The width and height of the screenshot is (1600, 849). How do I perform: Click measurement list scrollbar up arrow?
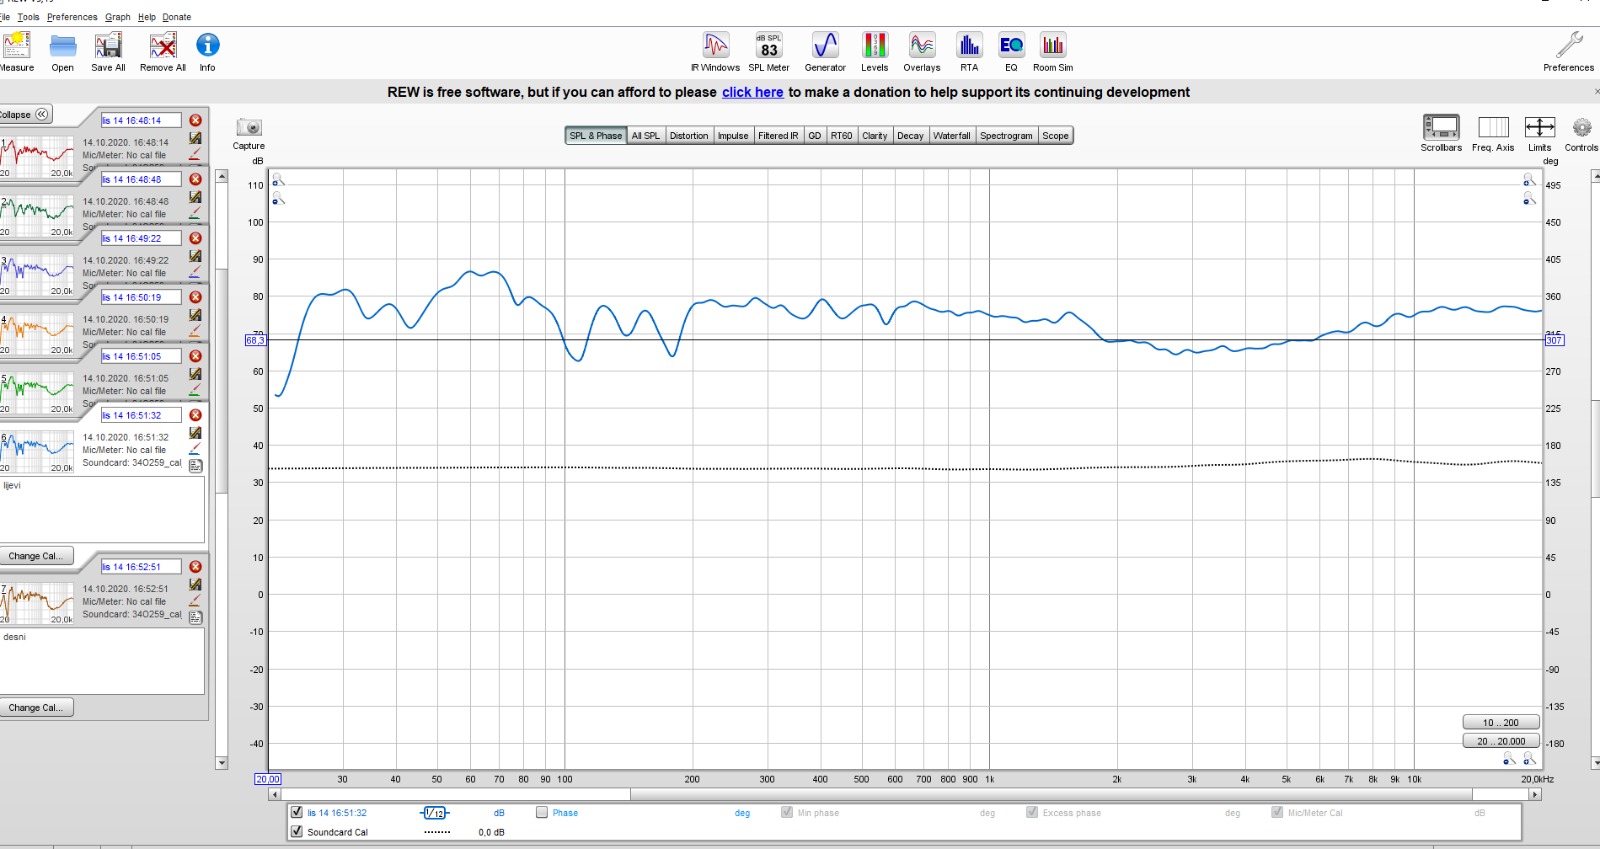222,176
